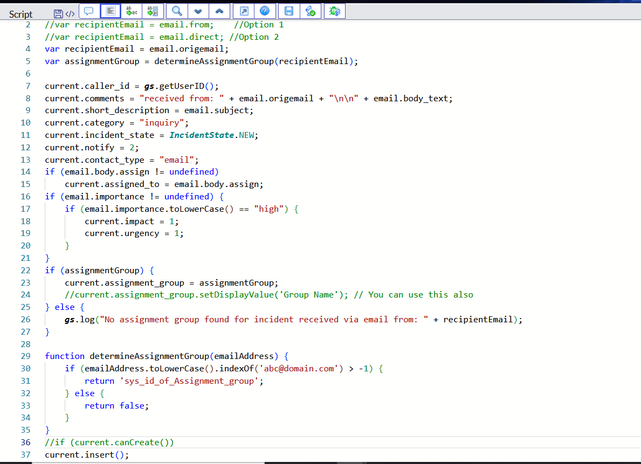Toggle full screen script editor
The height and width of the screenshot is (464, 641).
click(244, 11)
